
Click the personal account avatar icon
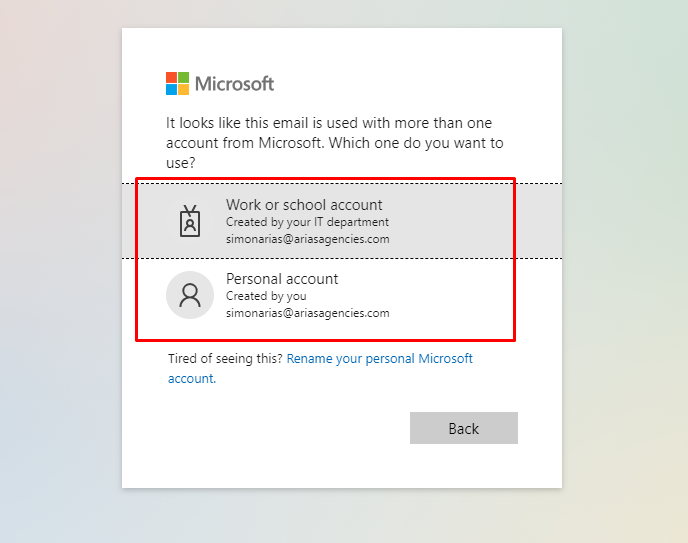[190, 295]
